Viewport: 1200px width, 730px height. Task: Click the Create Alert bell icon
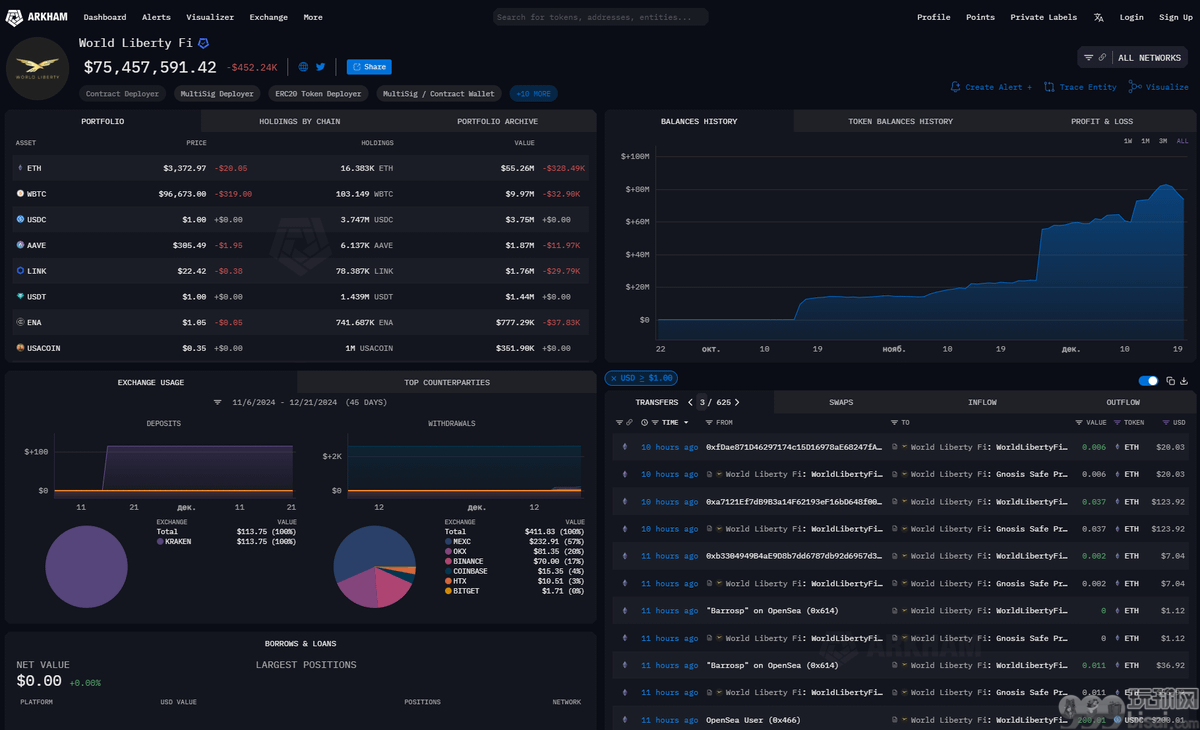955,87
